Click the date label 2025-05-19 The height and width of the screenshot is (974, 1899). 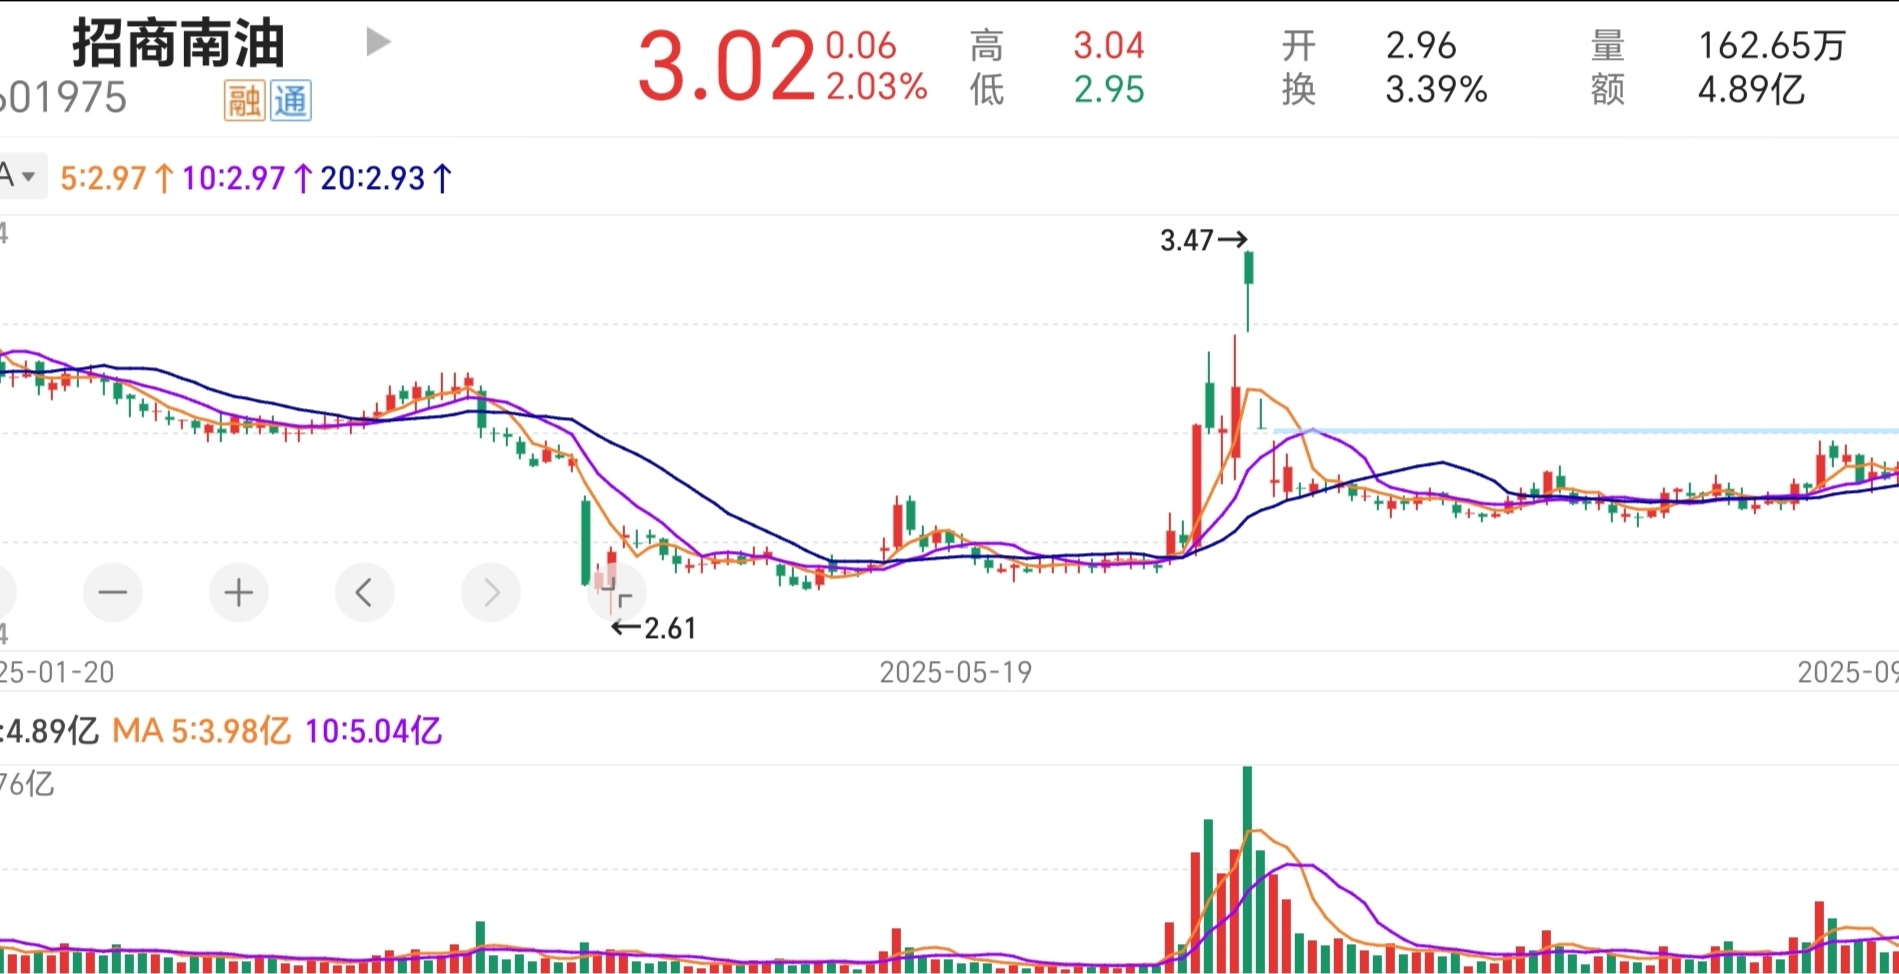click(x=955, y=672)
